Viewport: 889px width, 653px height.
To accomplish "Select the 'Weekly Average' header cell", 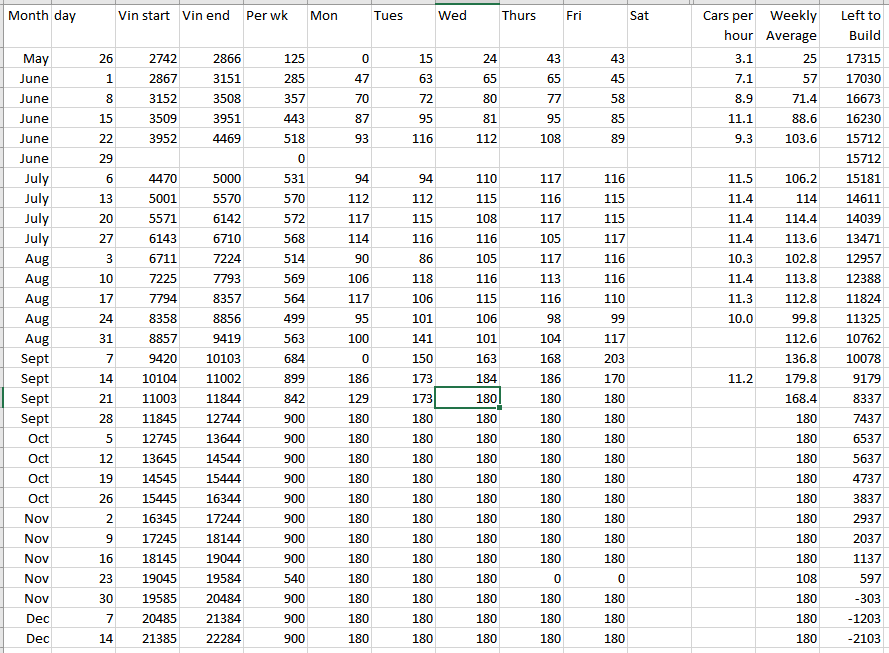I will pos(790,25).
